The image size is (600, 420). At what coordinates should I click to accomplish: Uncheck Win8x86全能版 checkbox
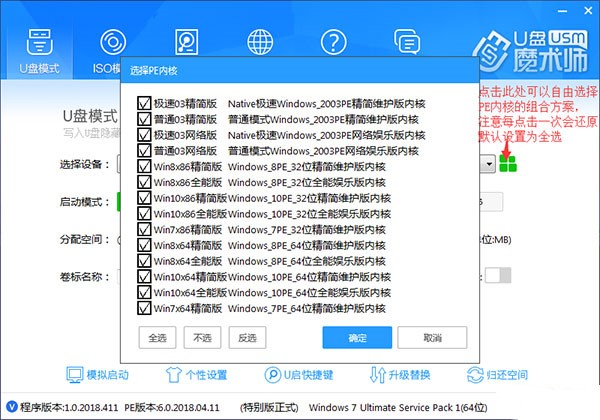click(x=144, y=182)
